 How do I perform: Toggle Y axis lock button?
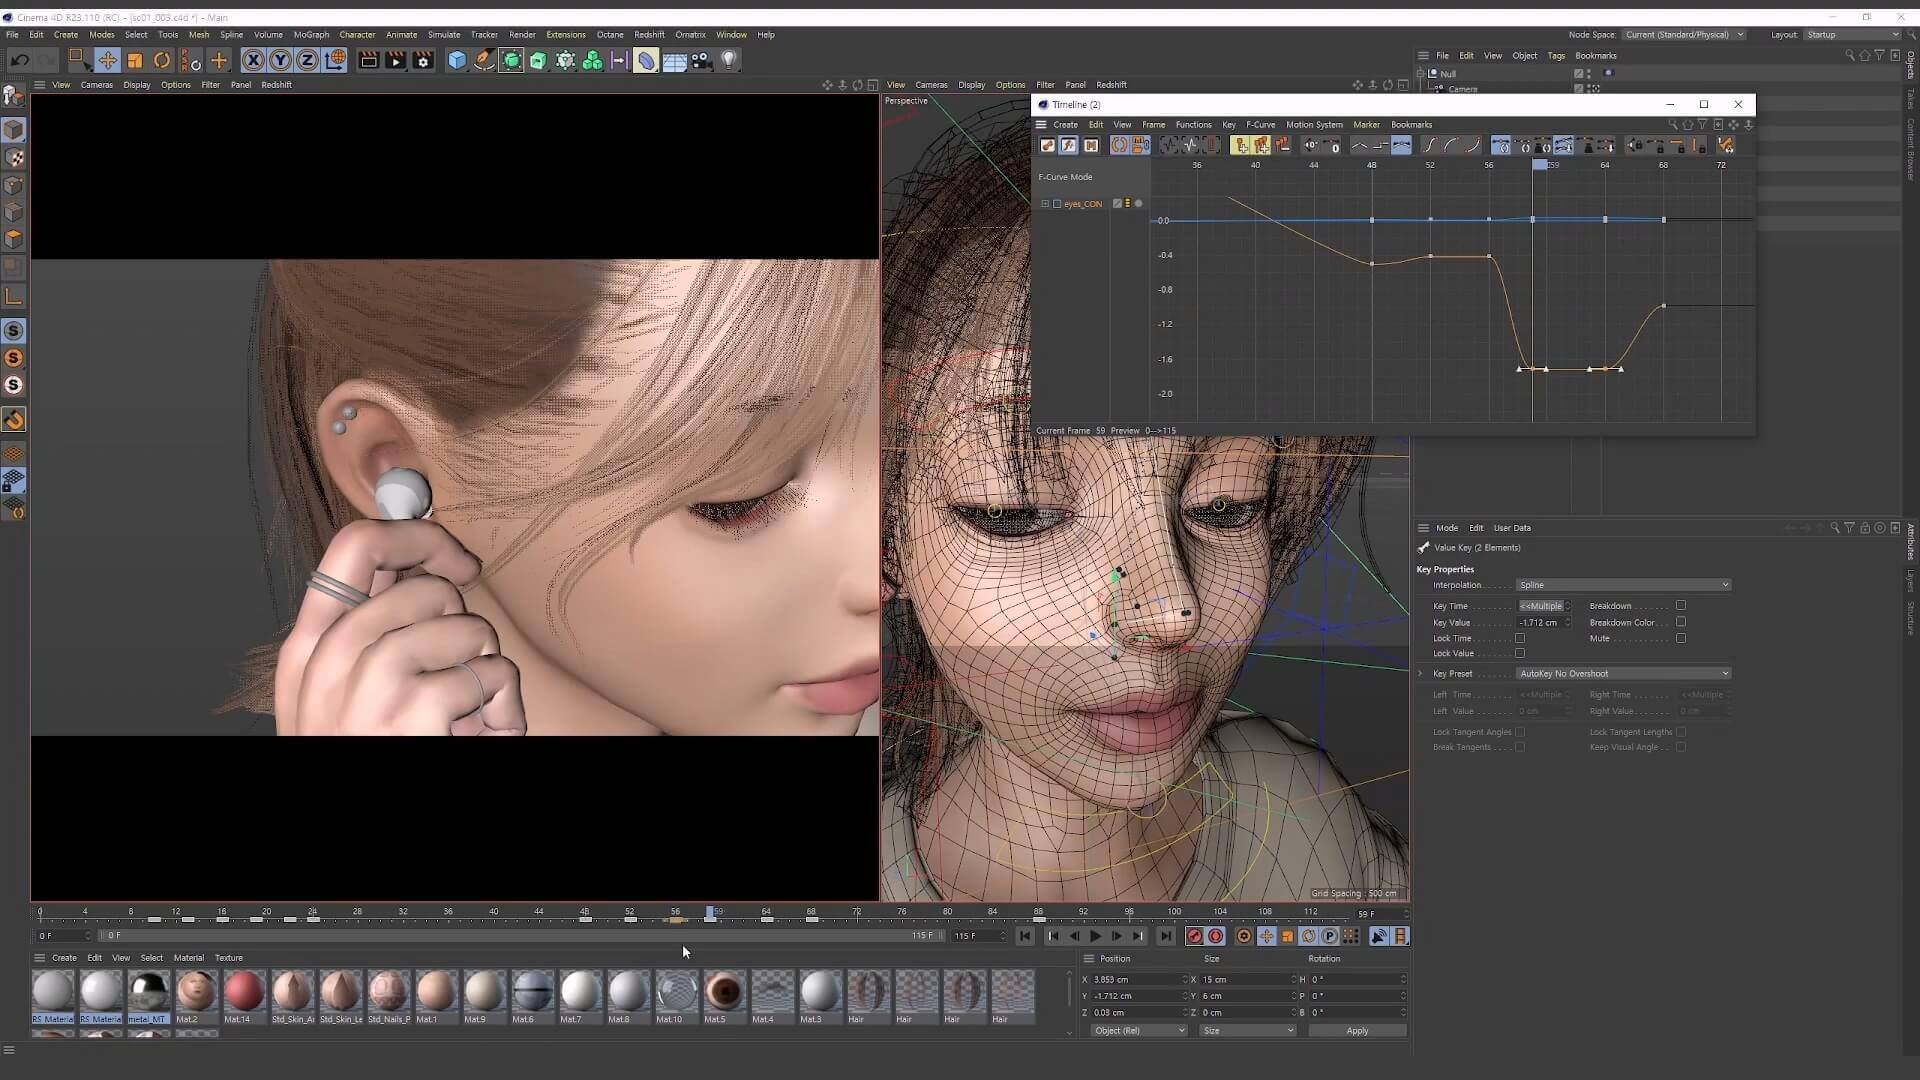pyautogui.click(x=280, y=61)
